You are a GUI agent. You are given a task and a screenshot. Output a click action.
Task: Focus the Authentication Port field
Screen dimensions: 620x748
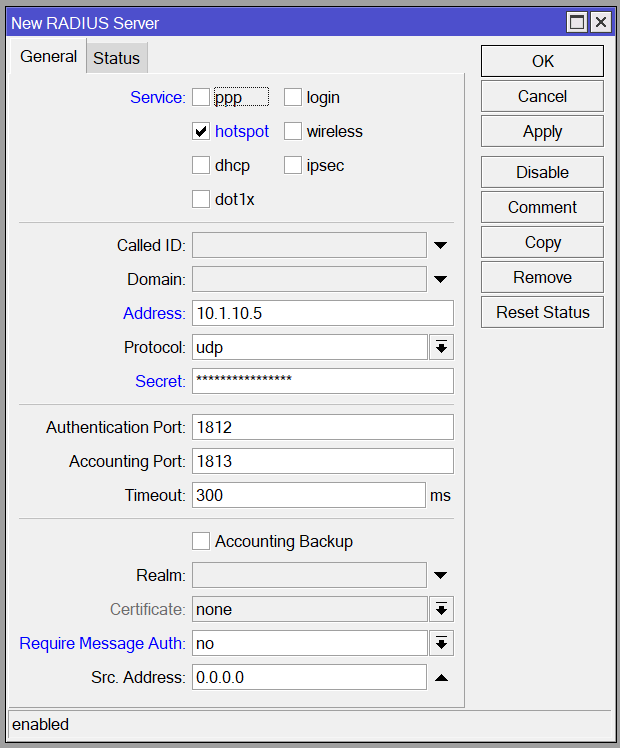point(323,427)
